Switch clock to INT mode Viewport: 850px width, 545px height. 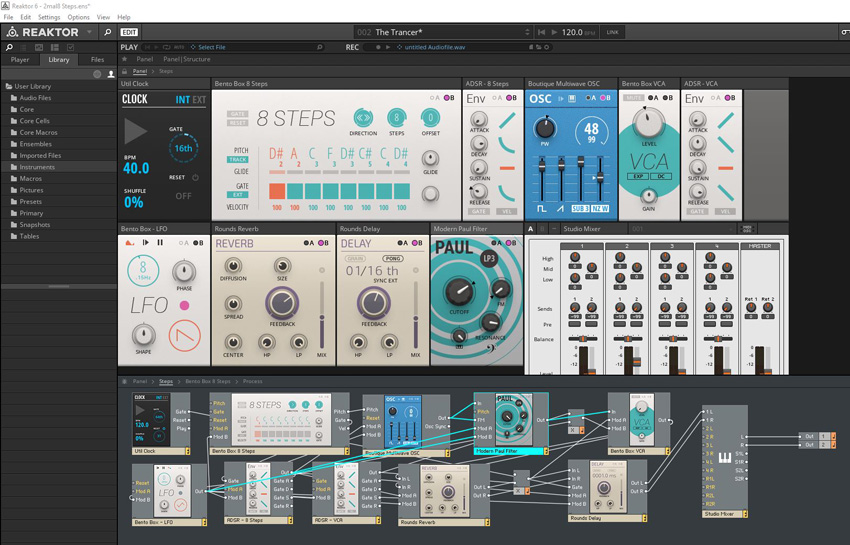[183, 100]
